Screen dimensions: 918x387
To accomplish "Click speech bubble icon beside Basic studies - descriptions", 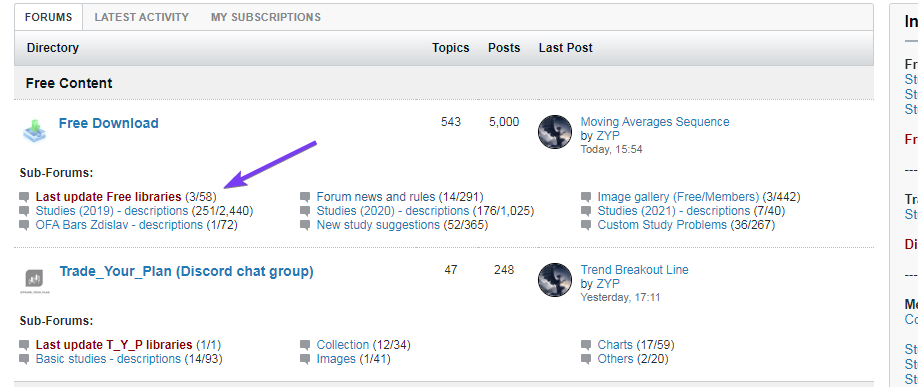I will tap(24, 359).
